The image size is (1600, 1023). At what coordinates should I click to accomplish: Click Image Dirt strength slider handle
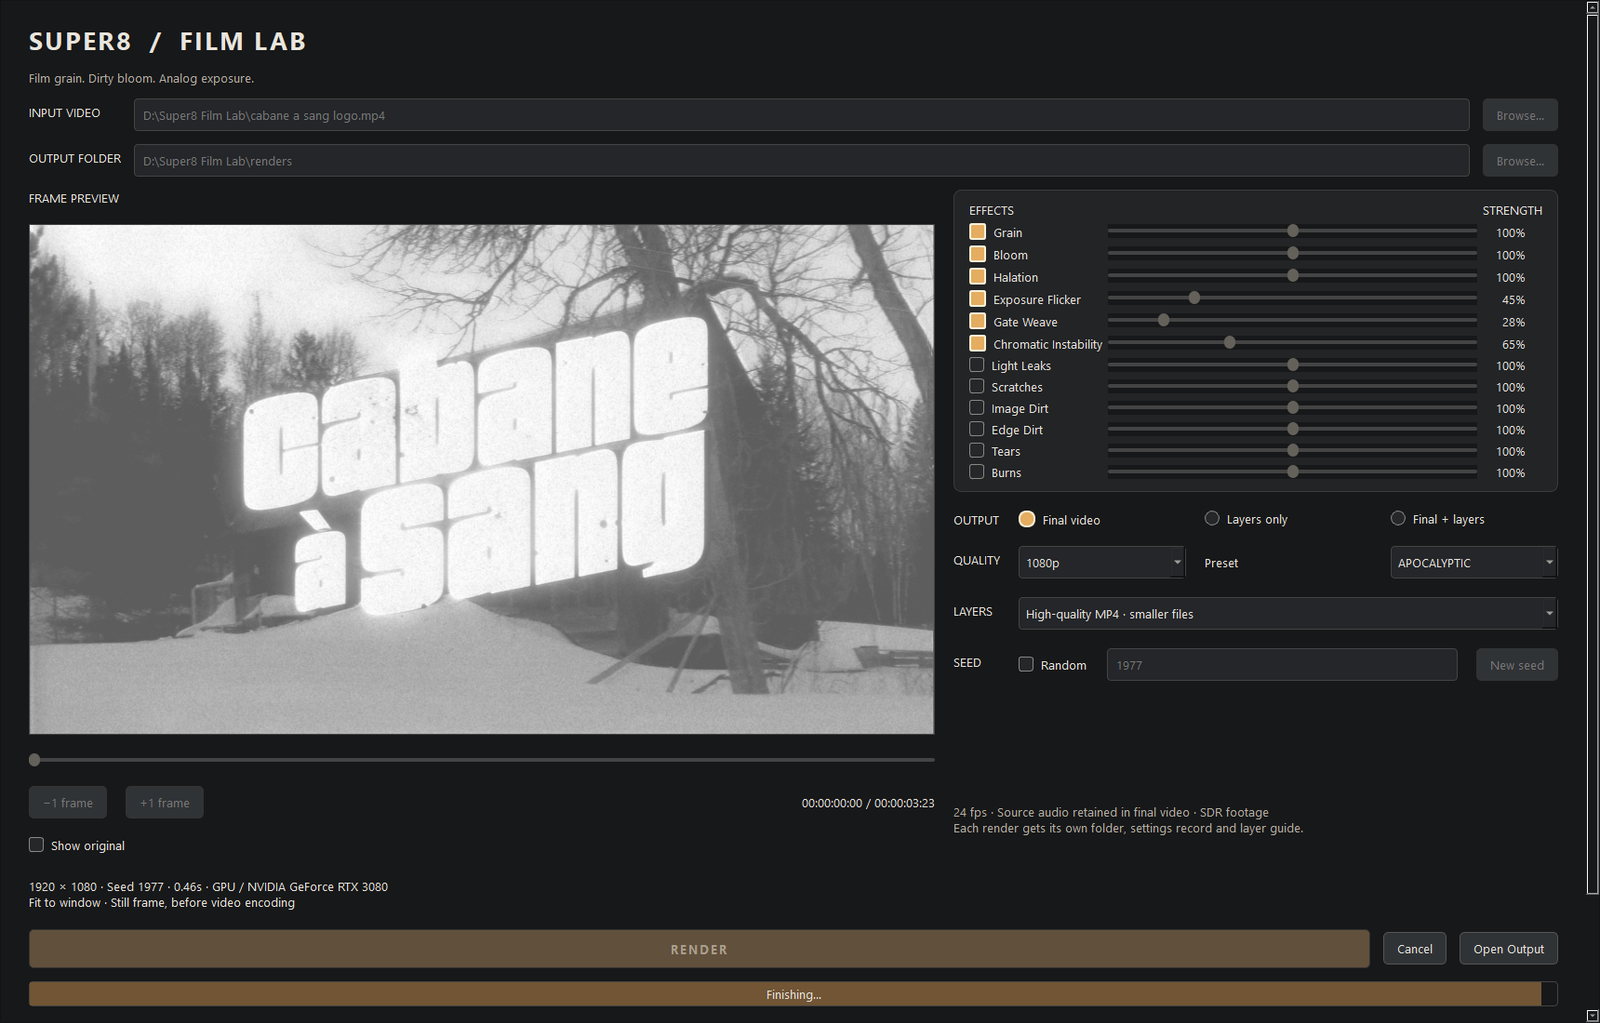pos(1293,407)
